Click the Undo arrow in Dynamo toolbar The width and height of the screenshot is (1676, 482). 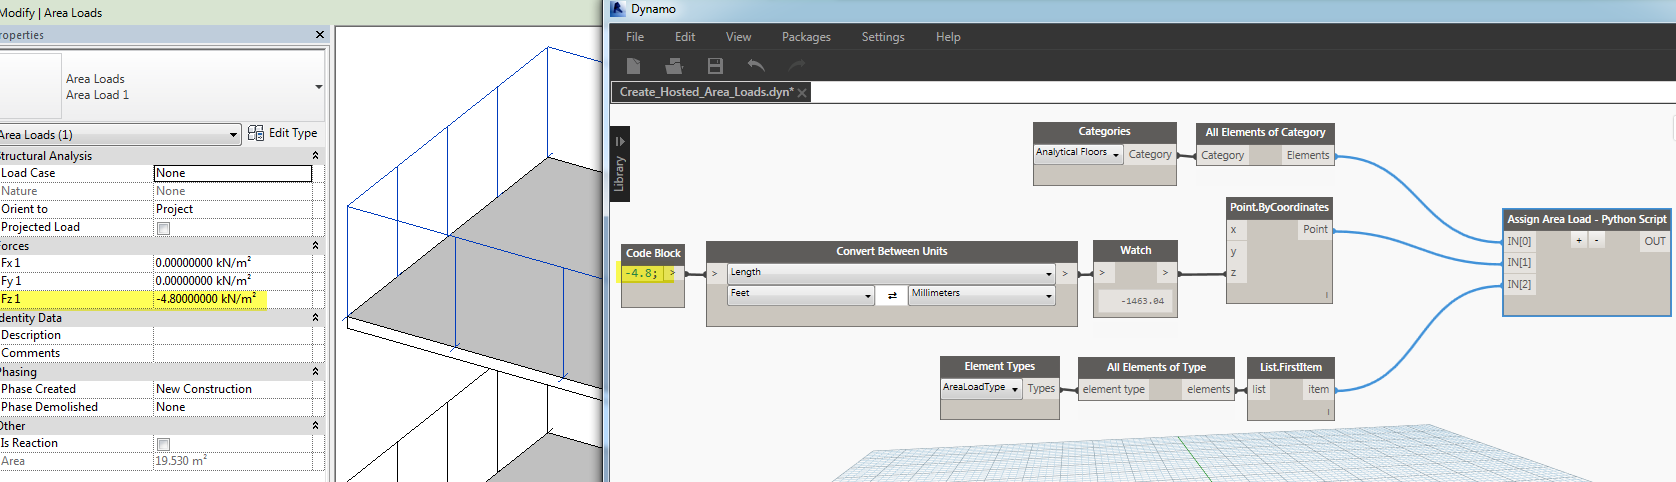coord(756,66)
